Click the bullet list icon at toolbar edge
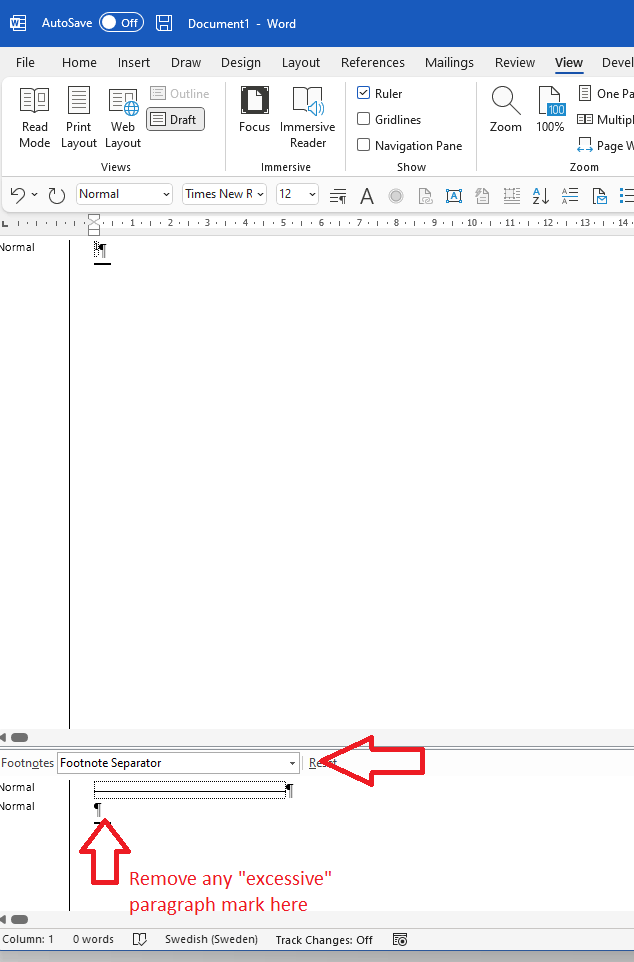 627,196
